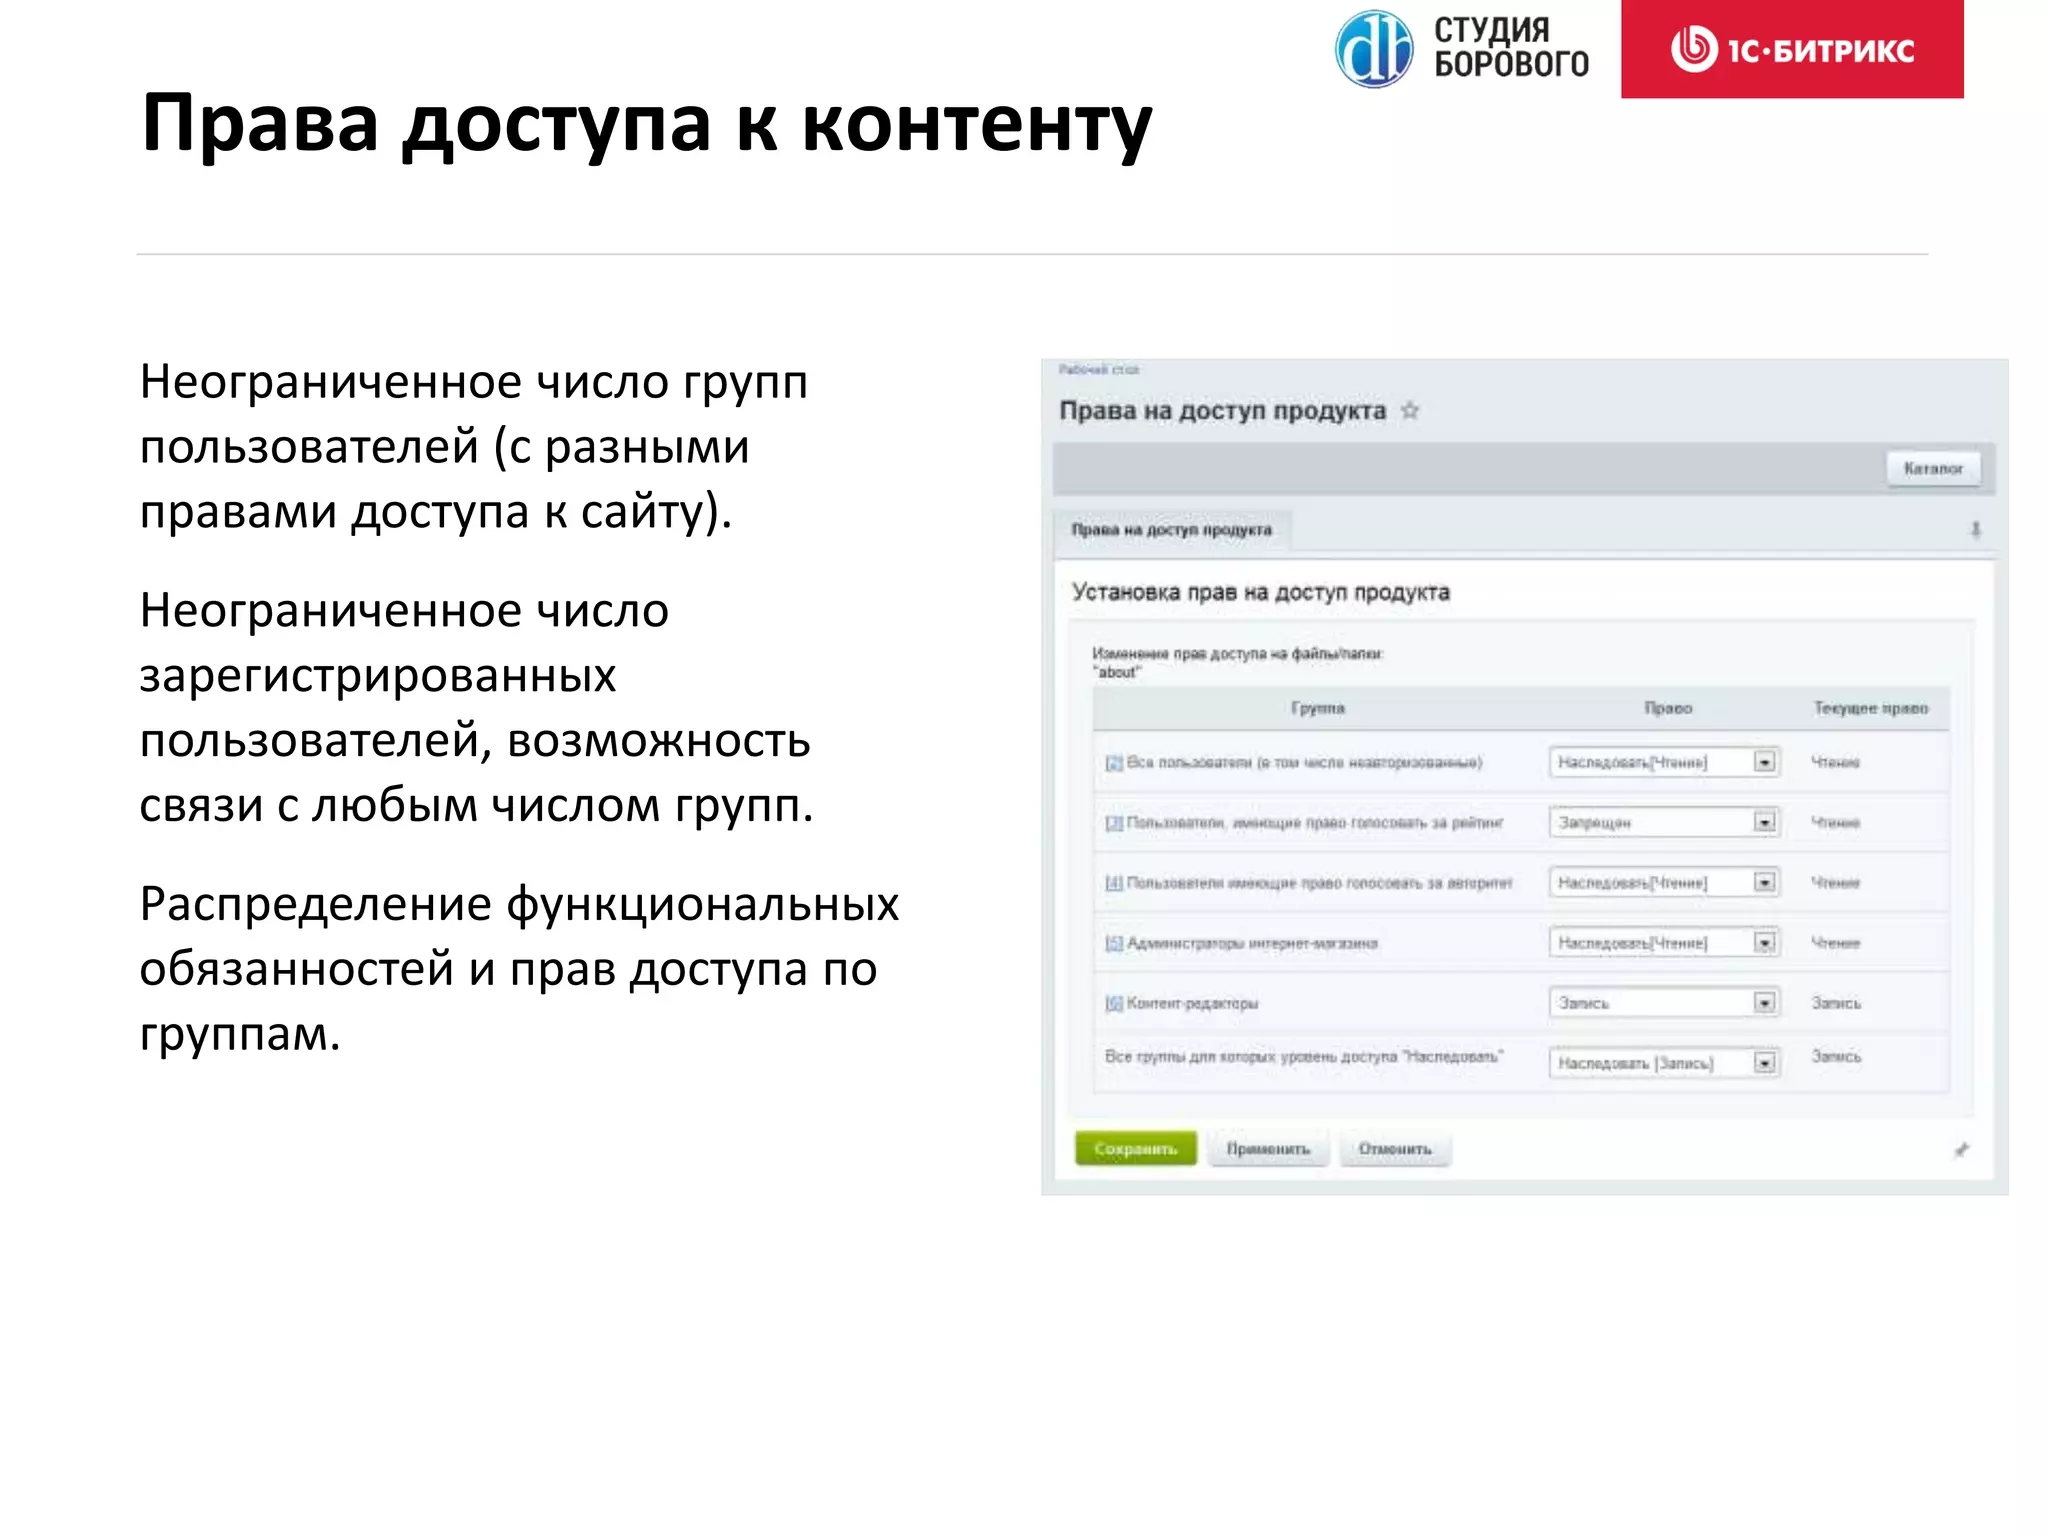Click current right Запись for Контент-редакторы
The height and width of the screenshot is (1536, 2048).
pos(1836,1003)
